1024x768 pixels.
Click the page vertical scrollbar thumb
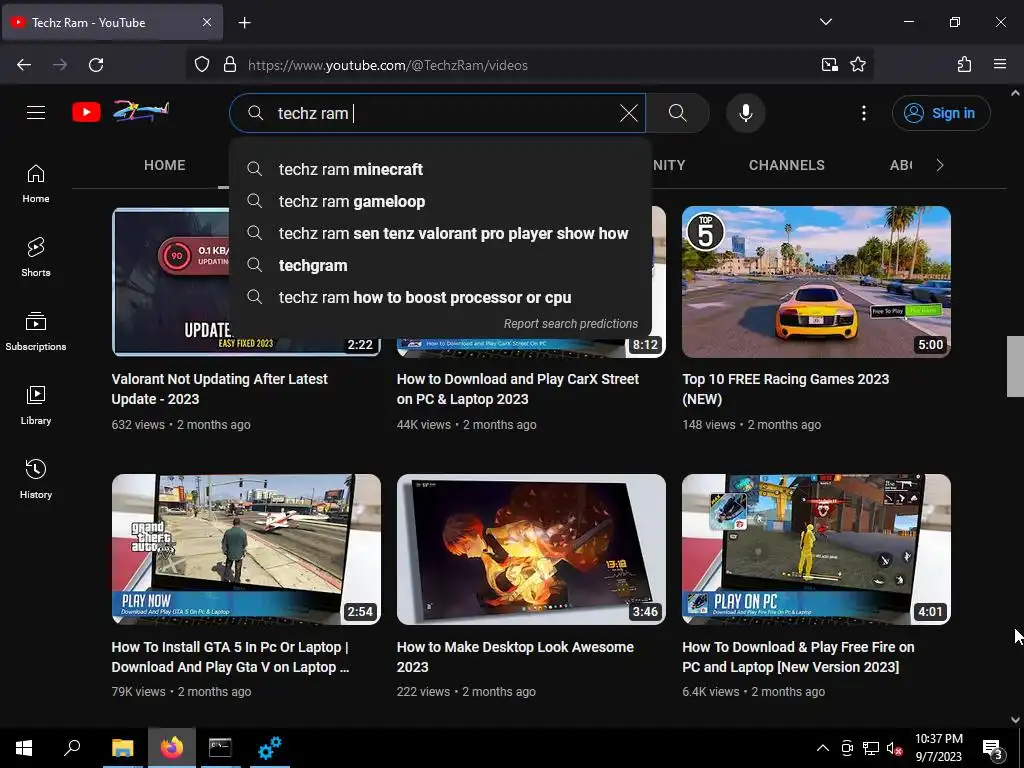1015,366
